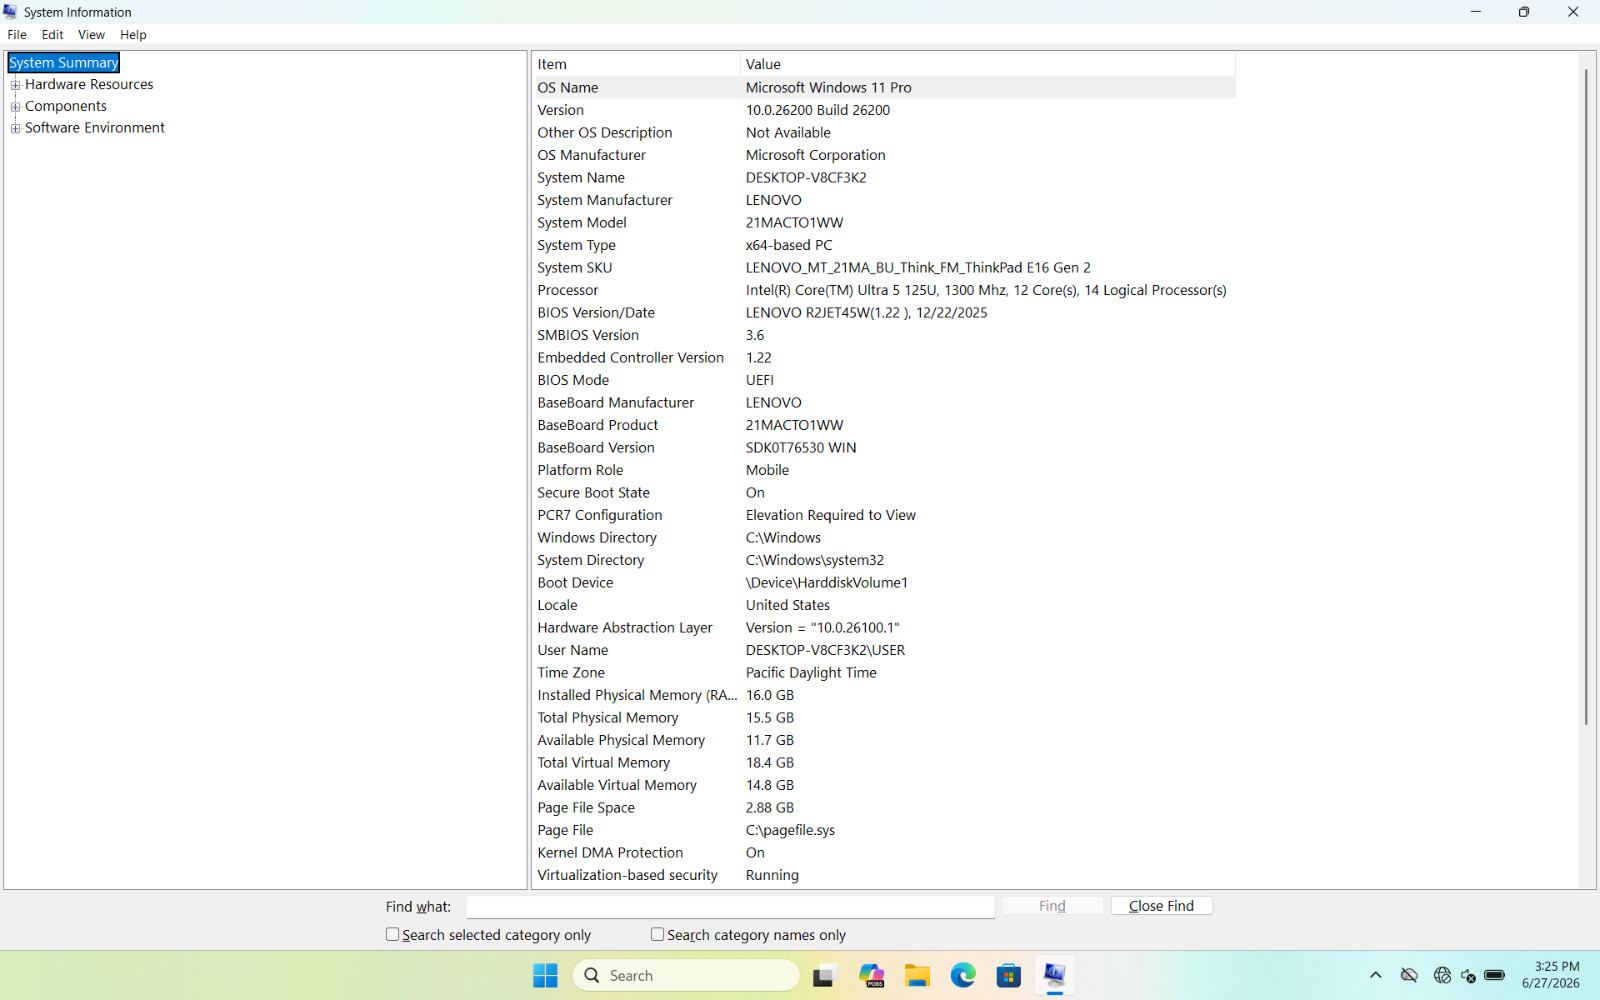Click the Value column header
Image resolution: width=1600 pixels, height=1000 pixels.
coord(988,64)
